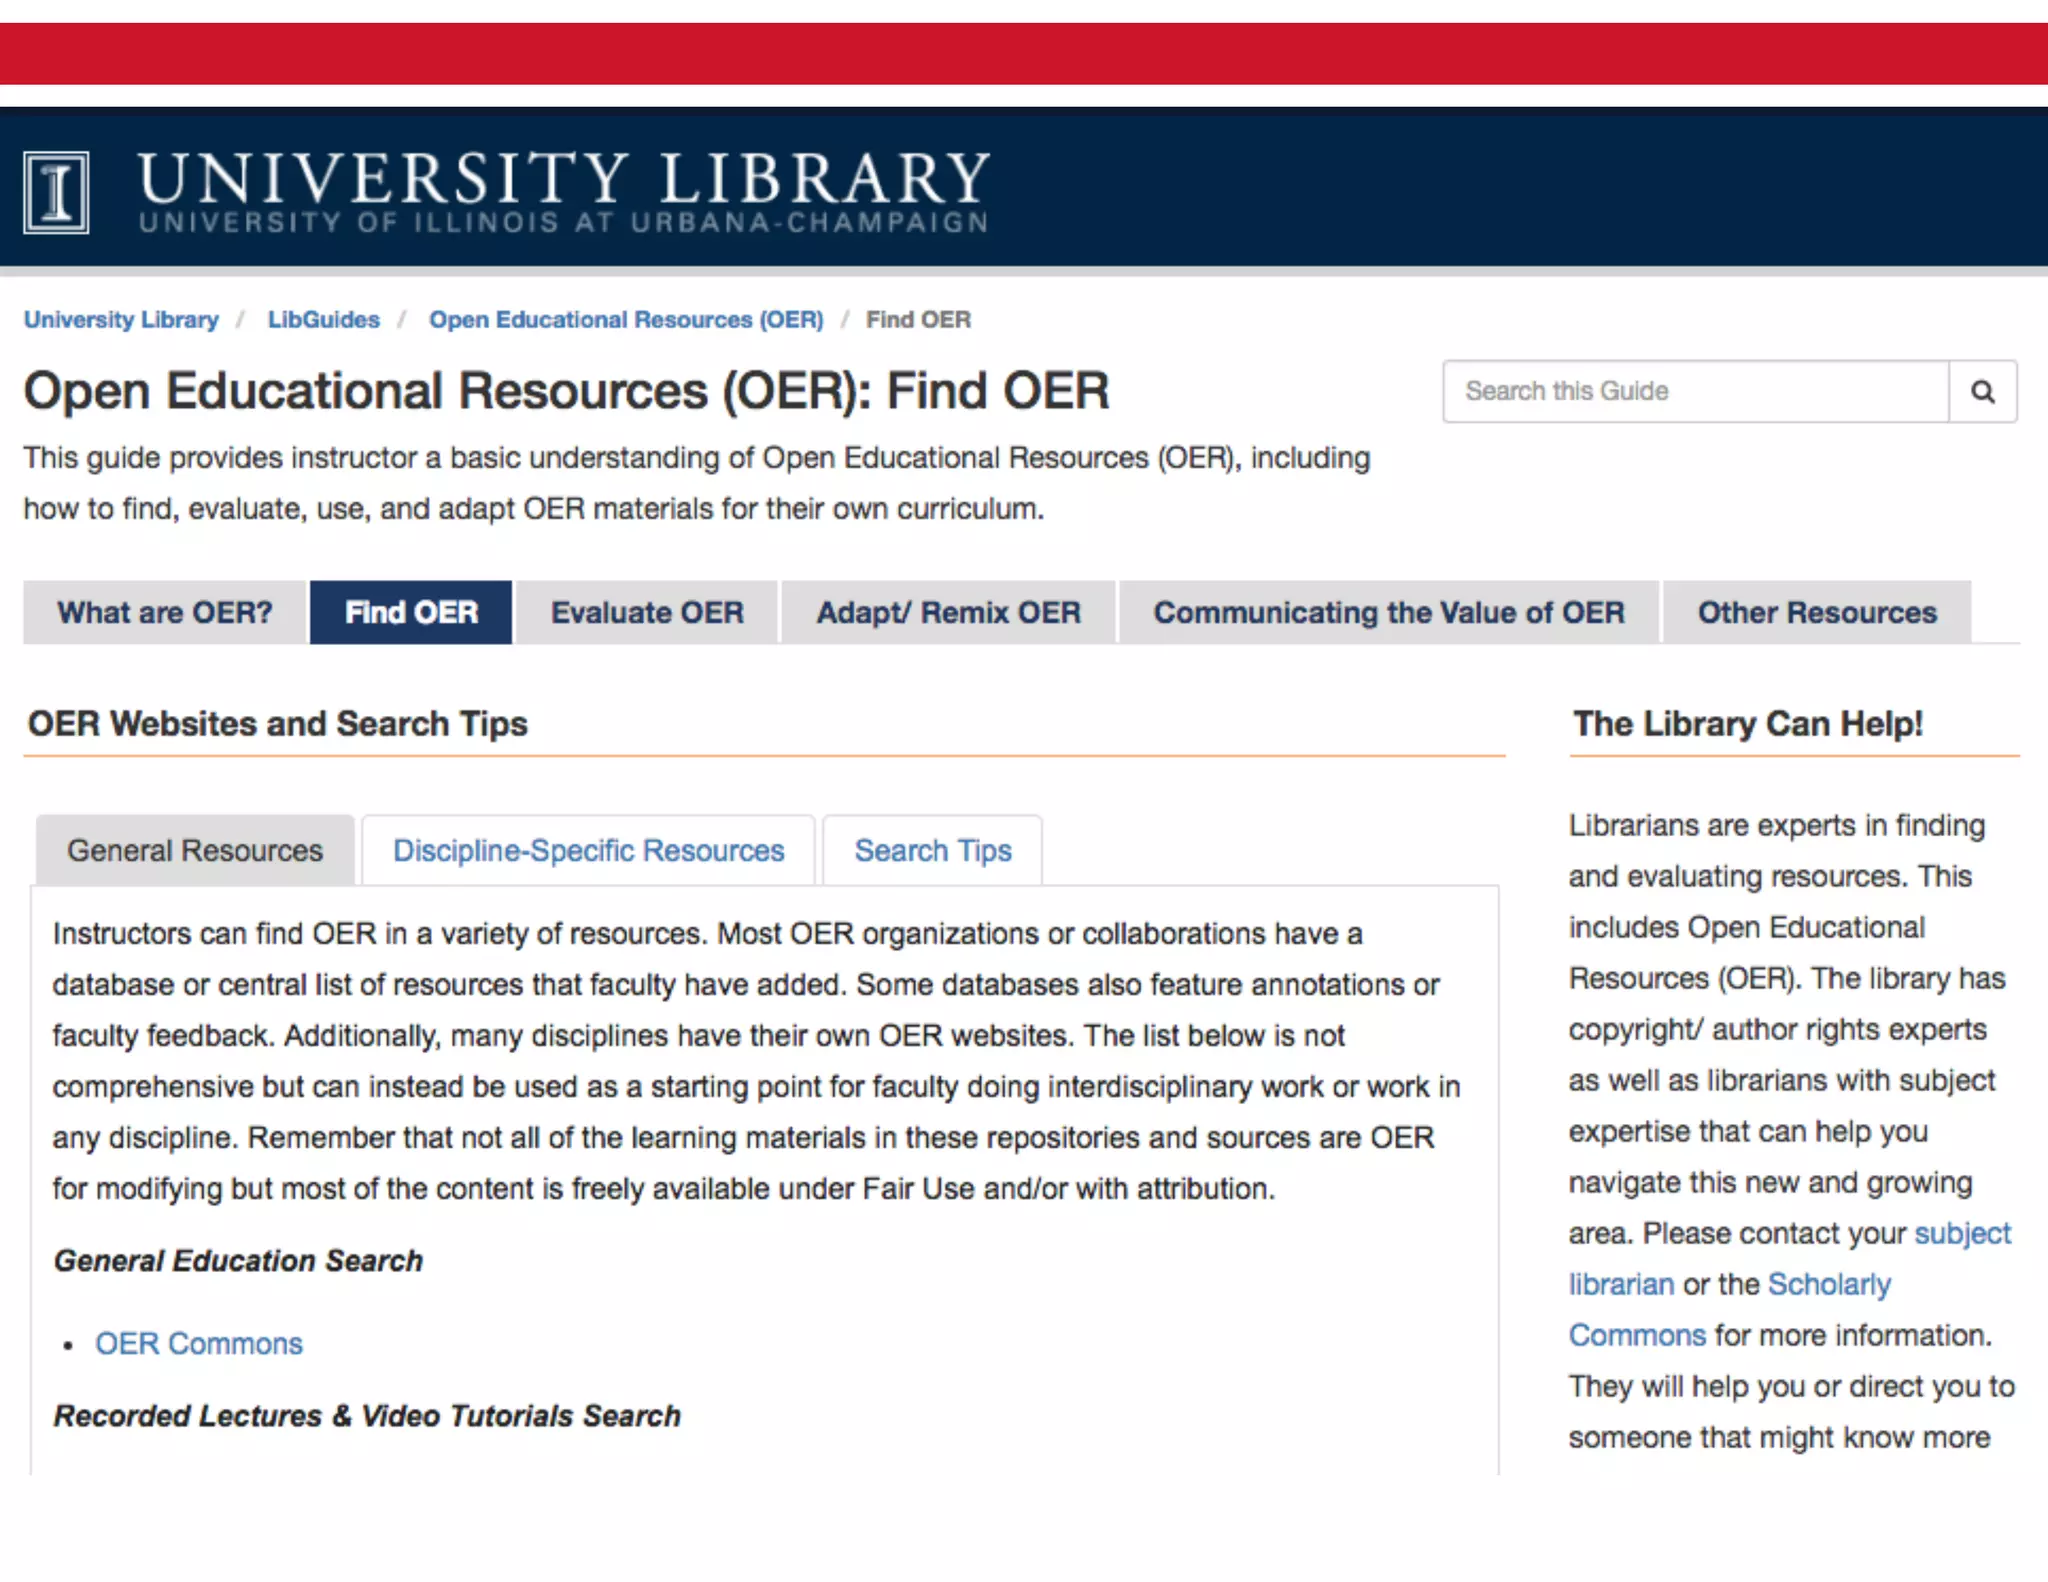Go to the Adapt/ Remix OER tab
Screen dimensions: 2048x1582
[x=948, y=612]
